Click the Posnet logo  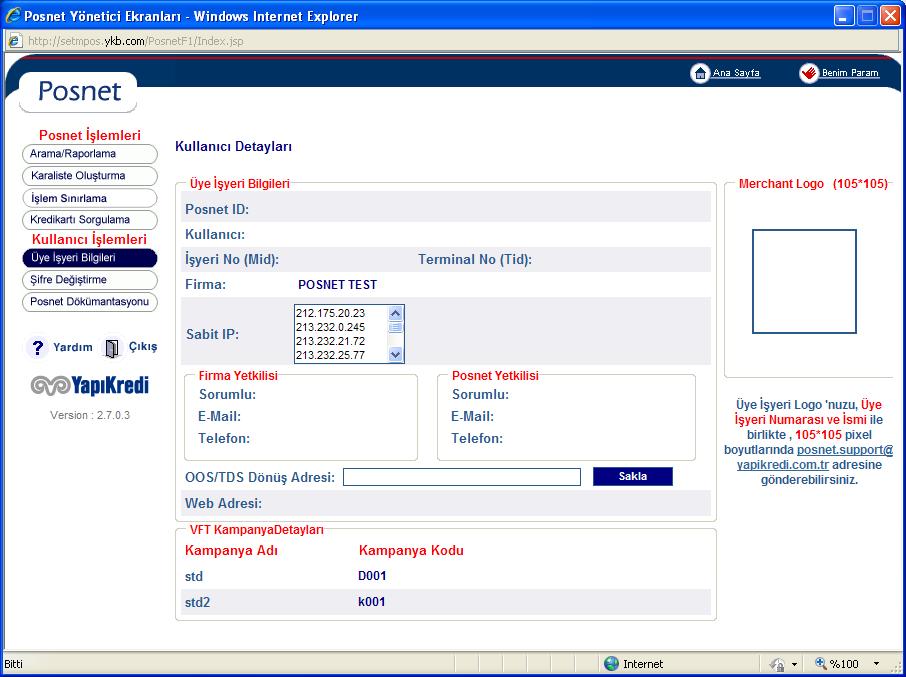click(x=79, y=91)
